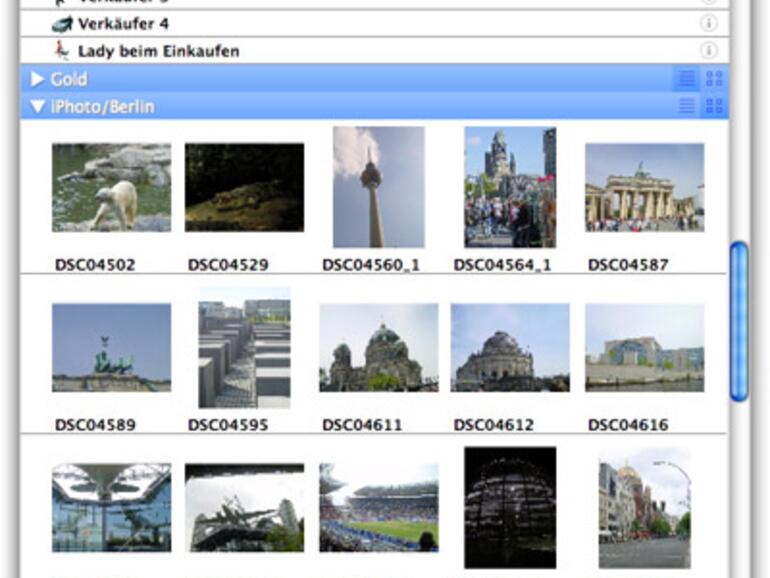Expand the Gold section triangle
770x578 pixels.
tap(37, 79)
